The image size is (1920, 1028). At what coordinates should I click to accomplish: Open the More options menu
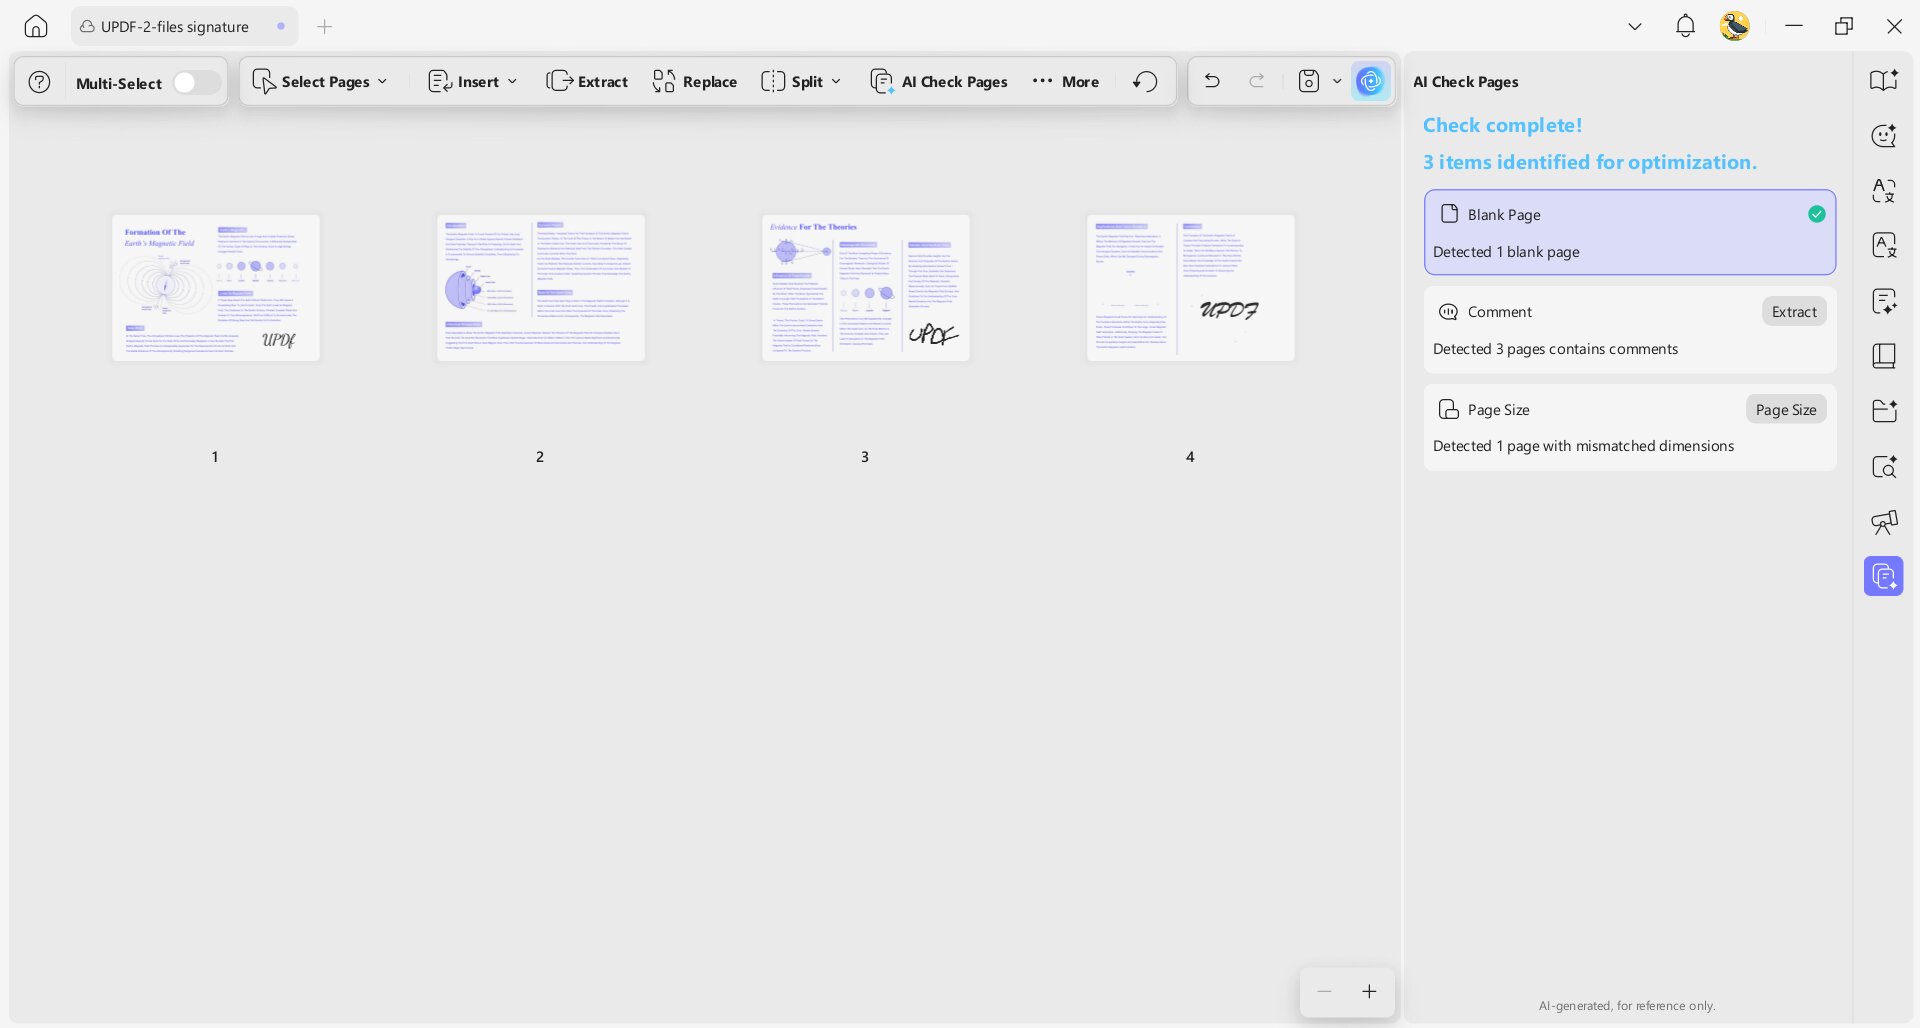point(1066,82)
